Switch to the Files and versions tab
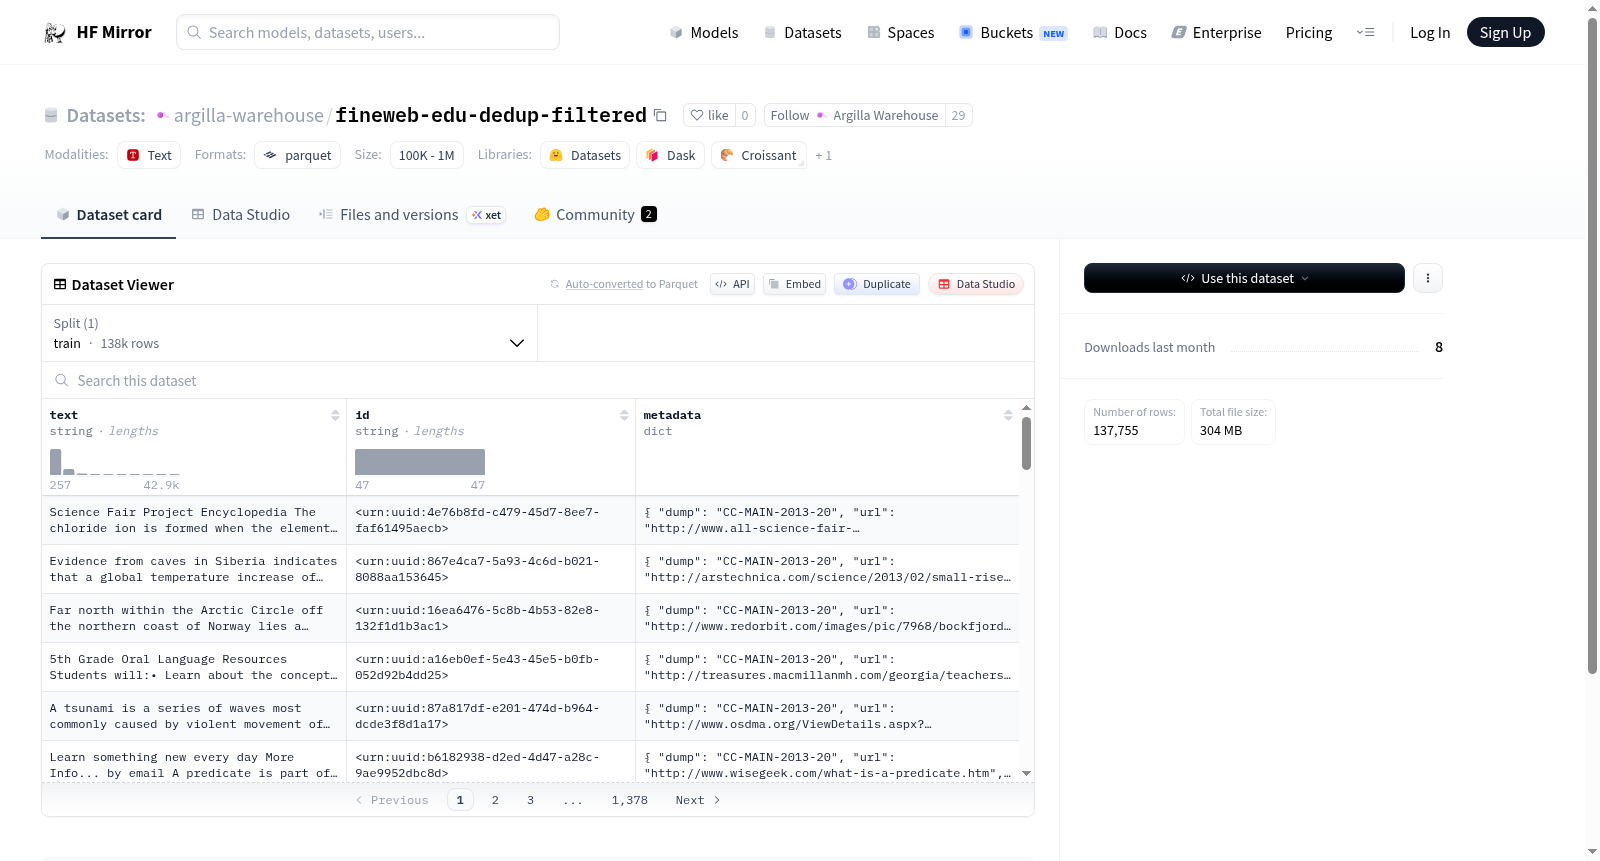The width and height of the screenshot is (1600, 861). [412, 214]
